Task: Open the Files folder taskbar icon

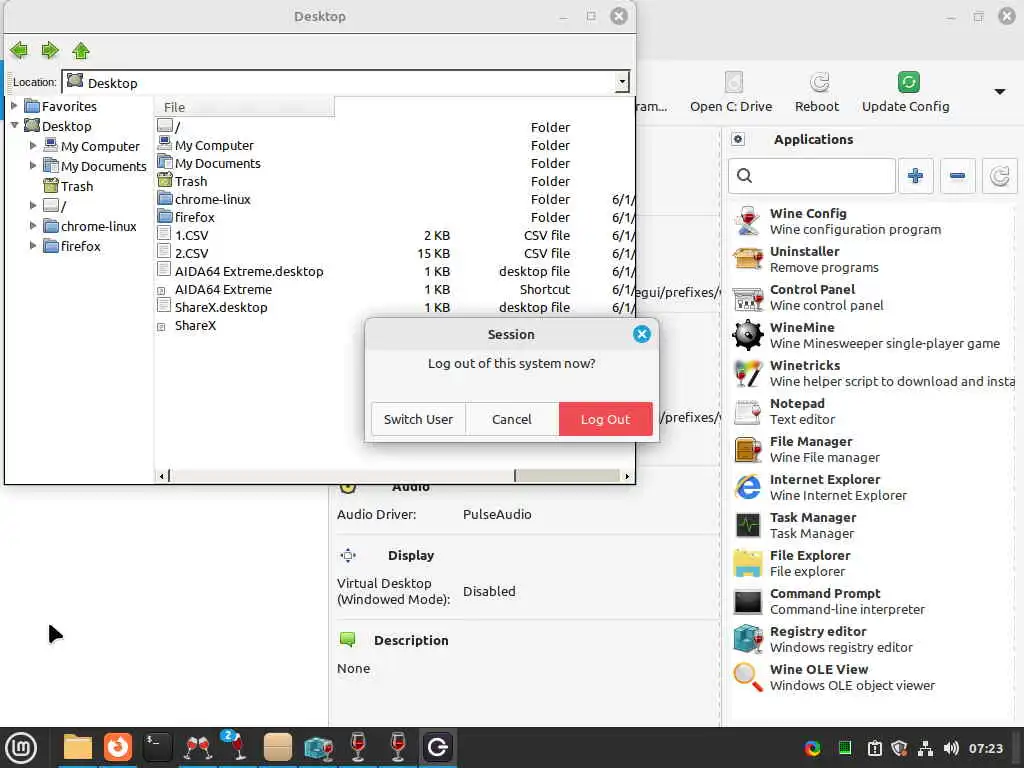Action: 78,747
